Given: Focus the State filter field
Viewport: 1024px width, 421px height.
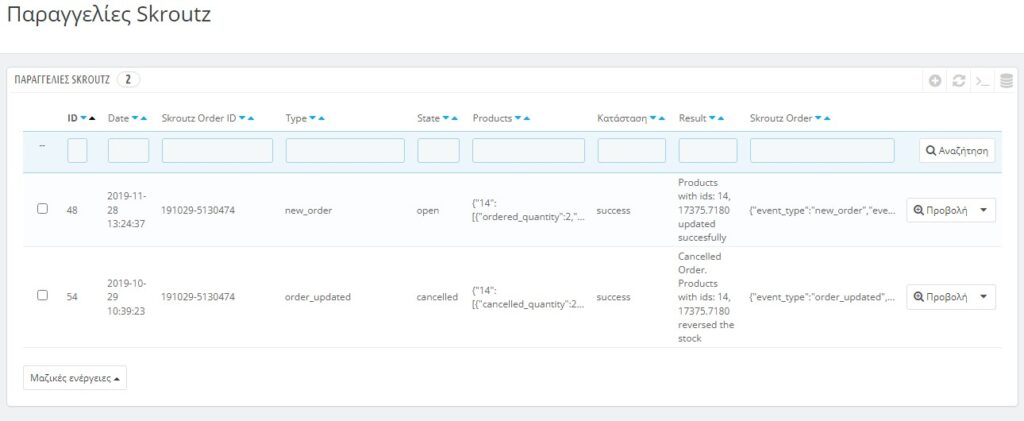Looking at the screenshot, I should tap(438, 151).
